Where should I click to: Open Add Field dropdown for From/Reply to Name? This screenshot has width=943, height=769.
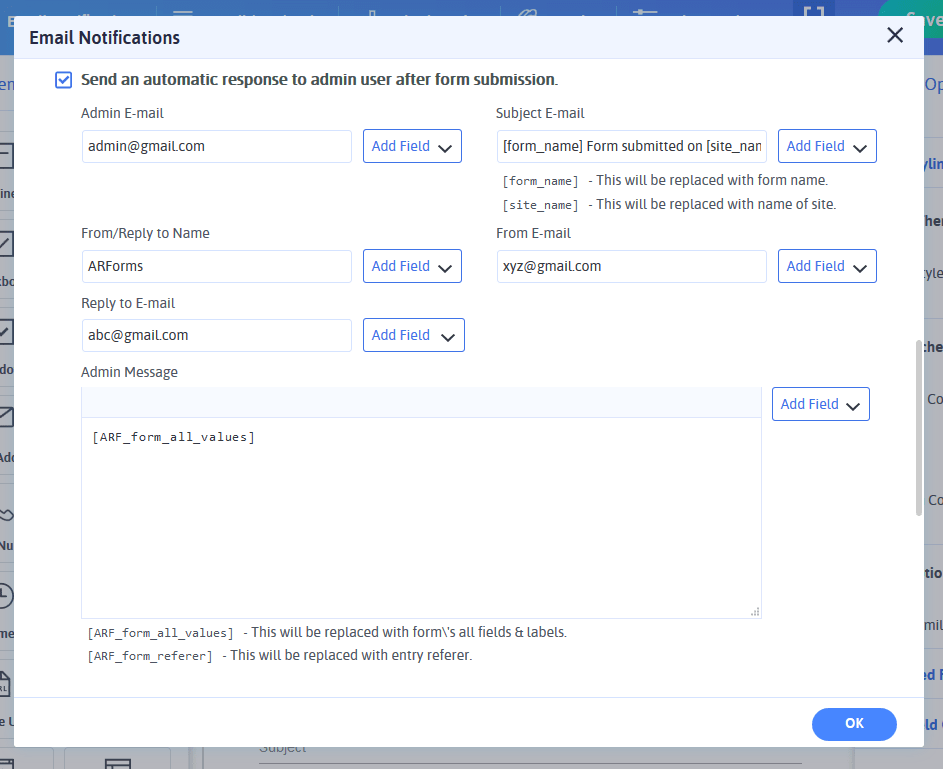412,266
